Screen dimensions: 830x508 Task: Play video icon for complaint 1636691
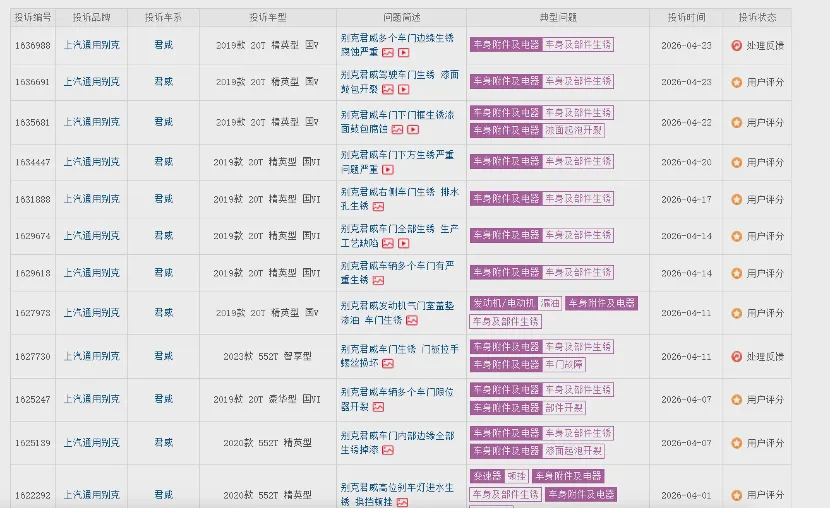click(x=403, y=89)
